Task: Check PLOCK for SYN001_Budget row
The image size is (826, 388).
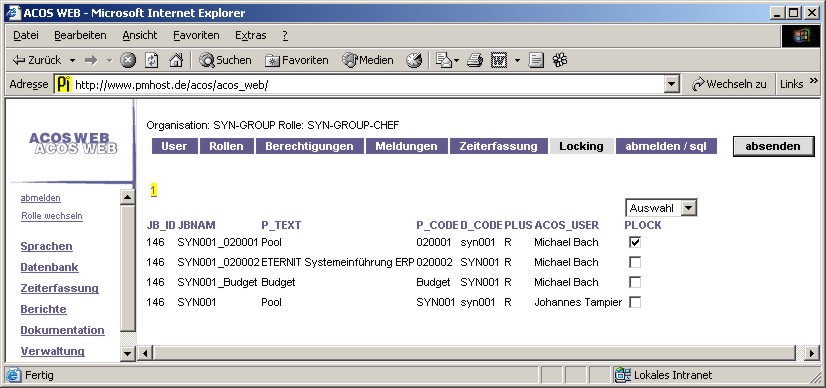Action: point(635,282)
